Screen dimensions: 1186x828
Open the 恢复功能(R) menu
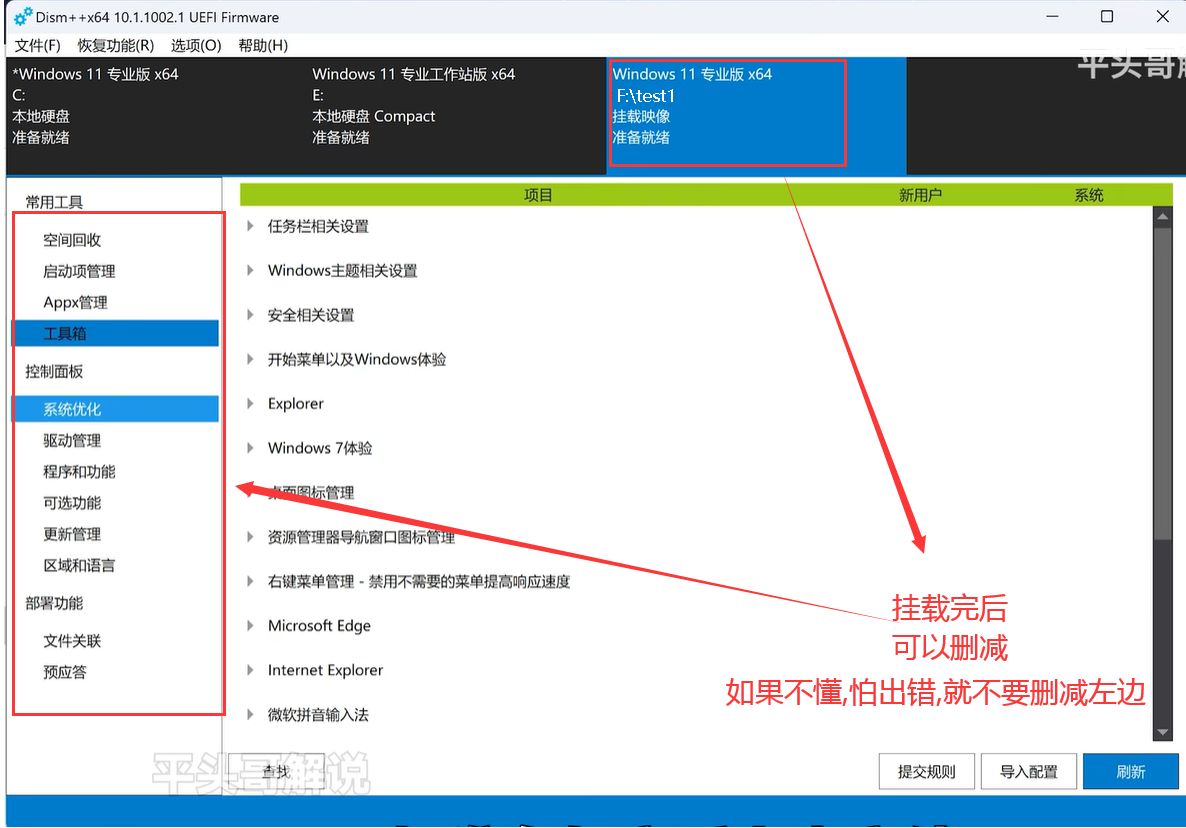(x=116, y=45)
